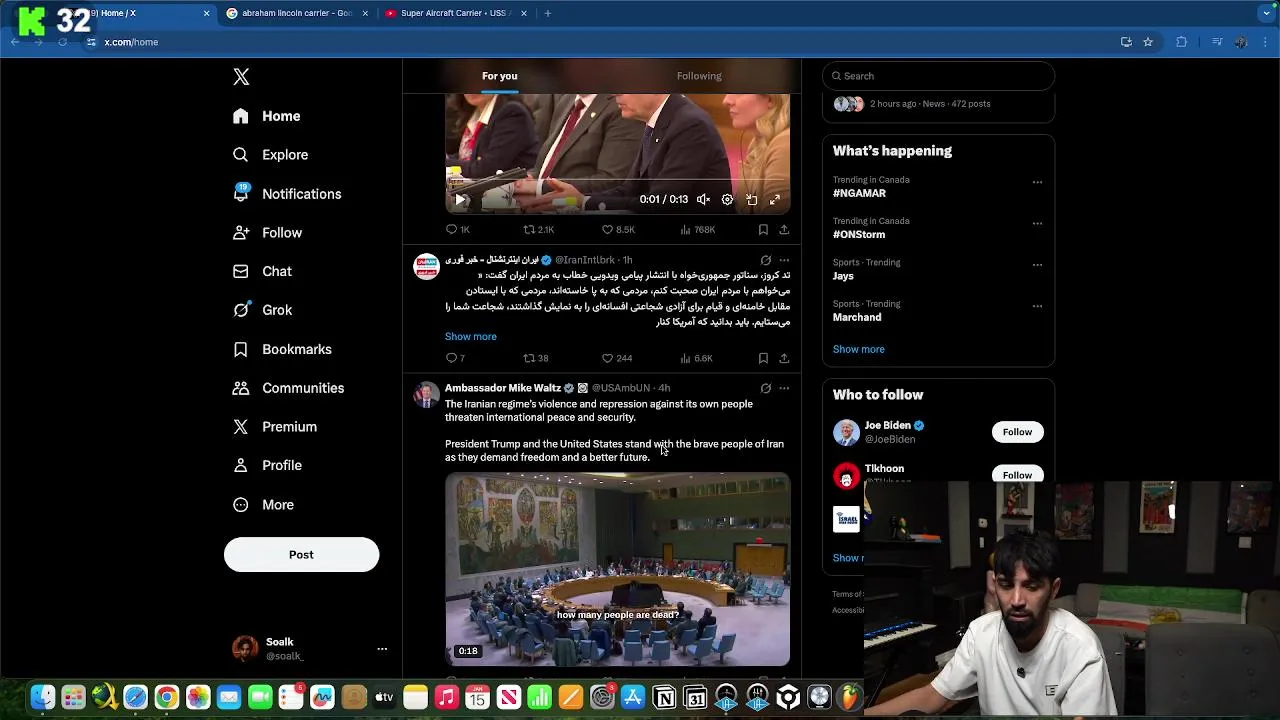
Task: Open more options for Jays trend
Action: (1037, 265)
